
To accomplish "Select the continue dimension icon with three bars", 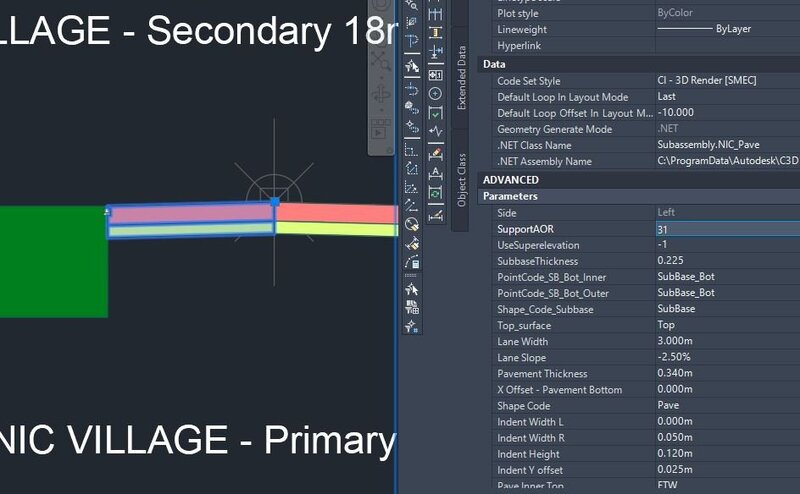I will coord(435,13).
